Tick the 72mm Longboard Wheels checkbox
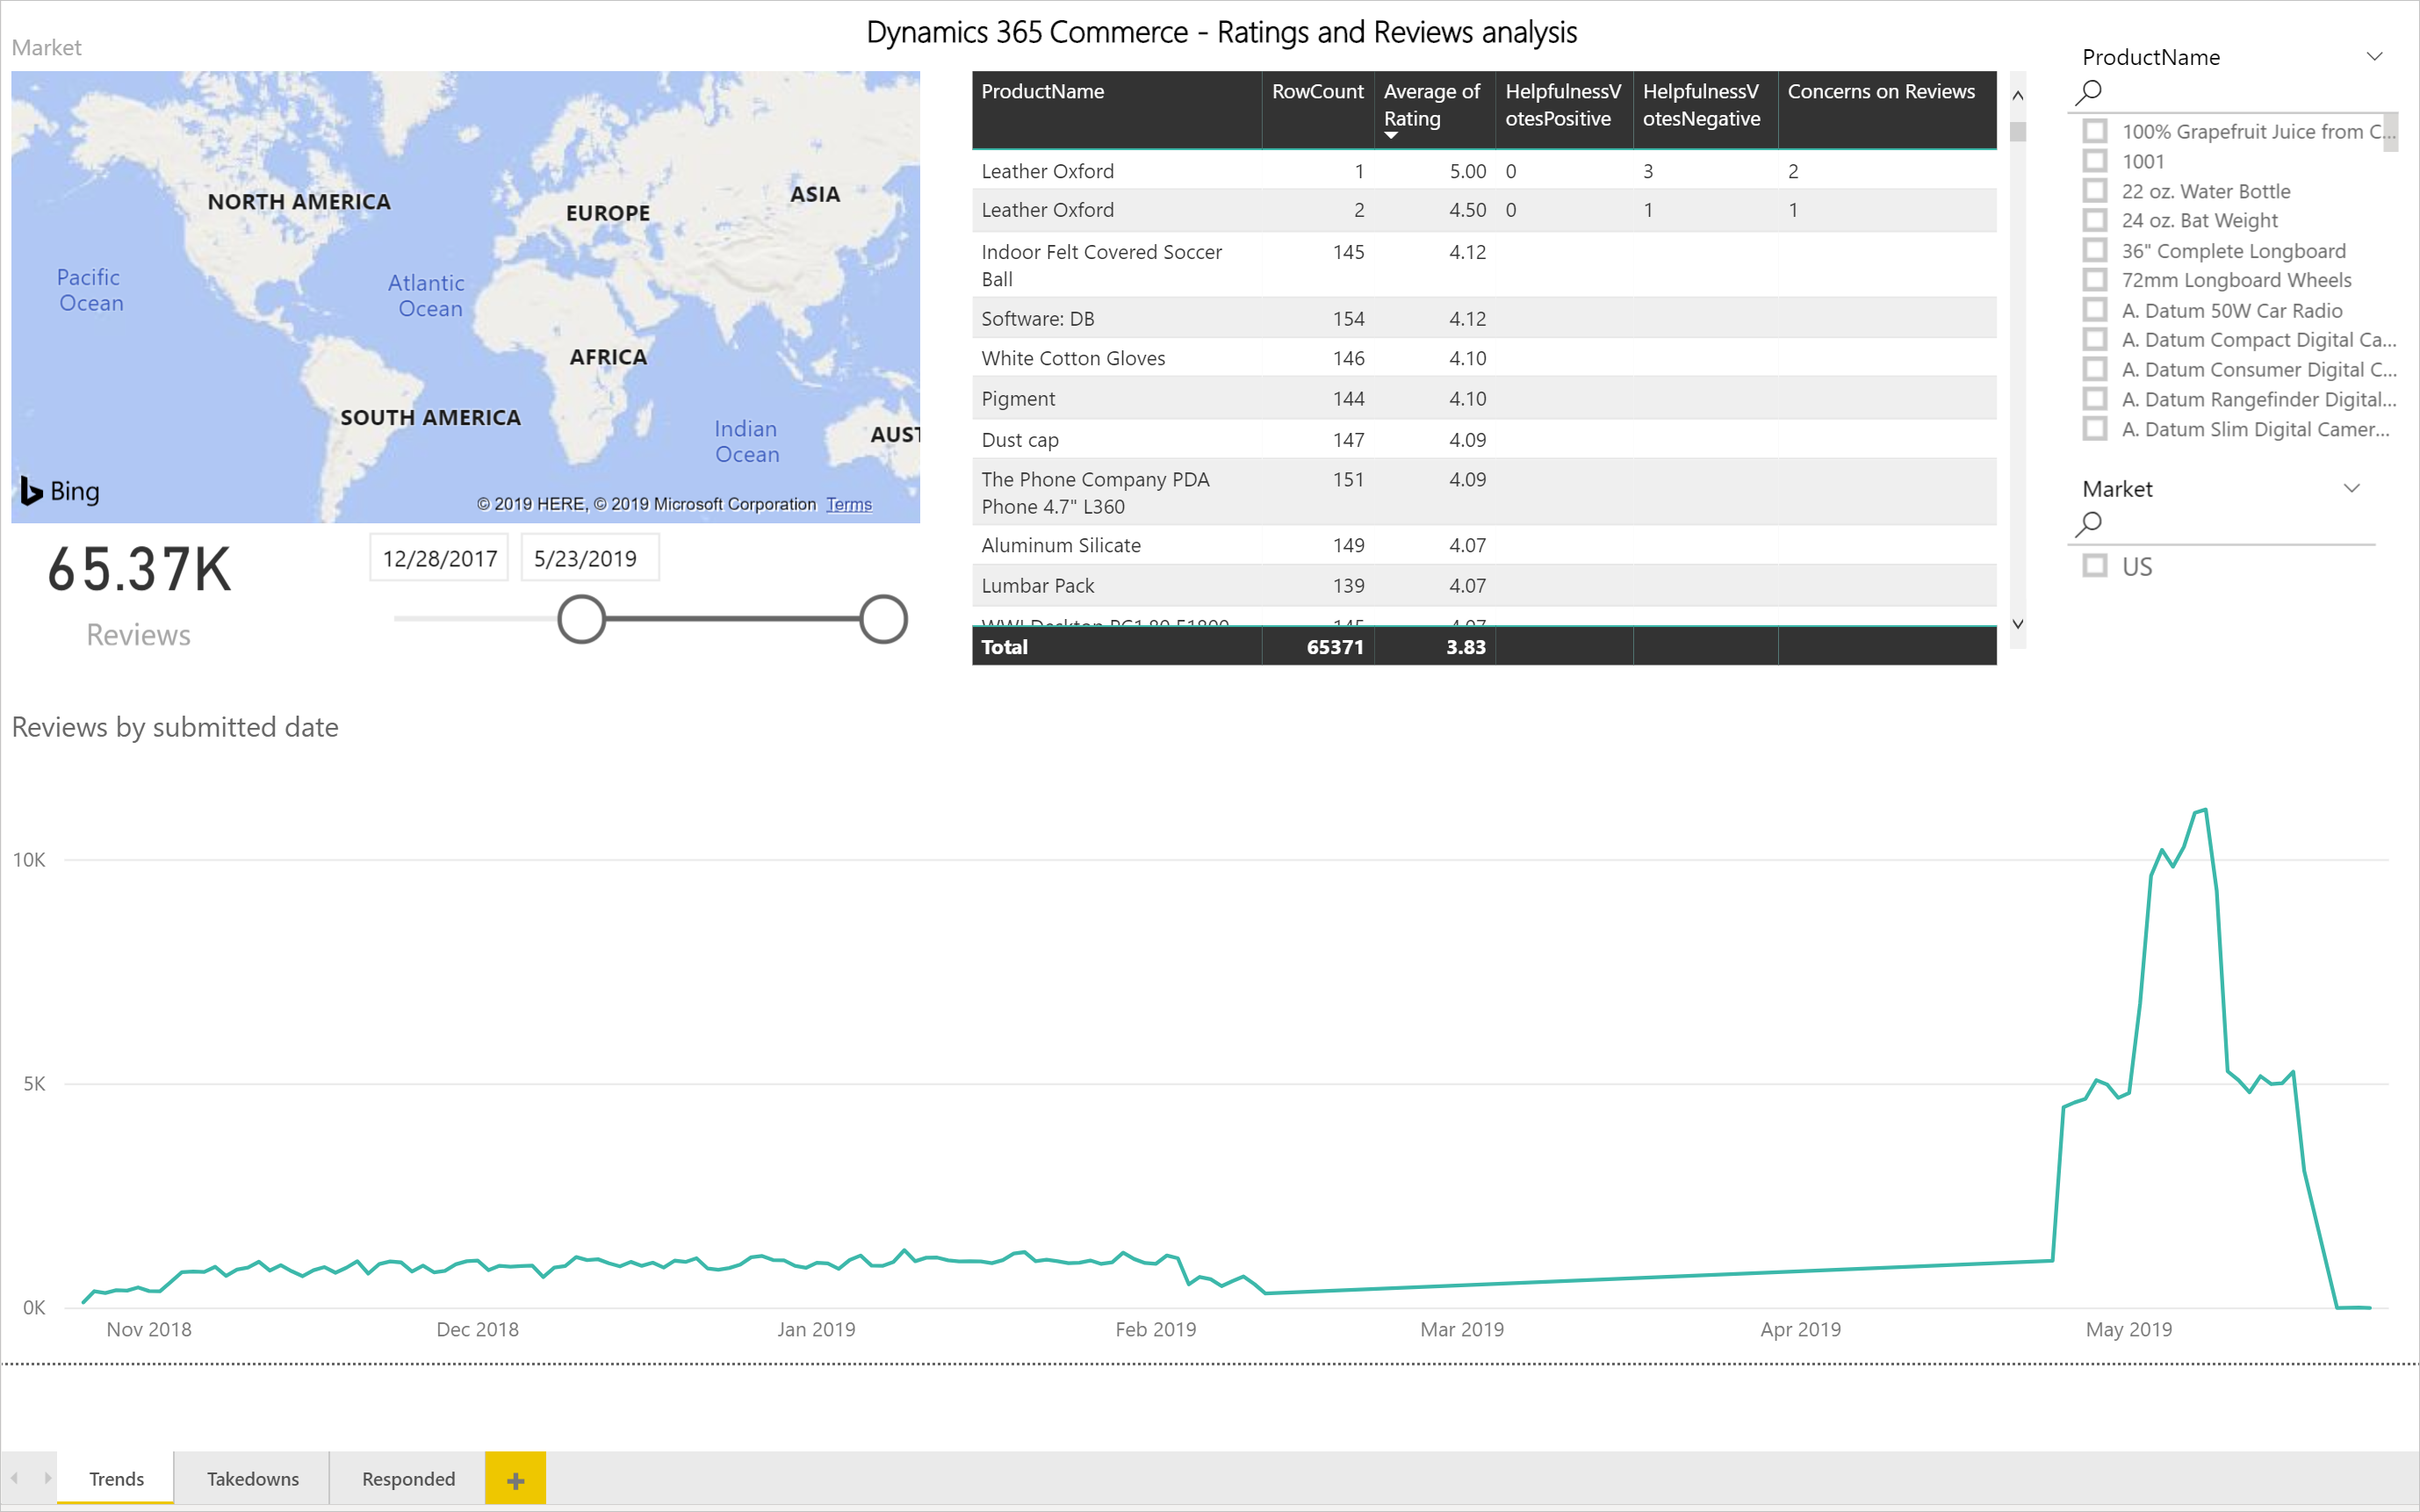Screen dimensions: 2420x1512 click(2095, 280)
